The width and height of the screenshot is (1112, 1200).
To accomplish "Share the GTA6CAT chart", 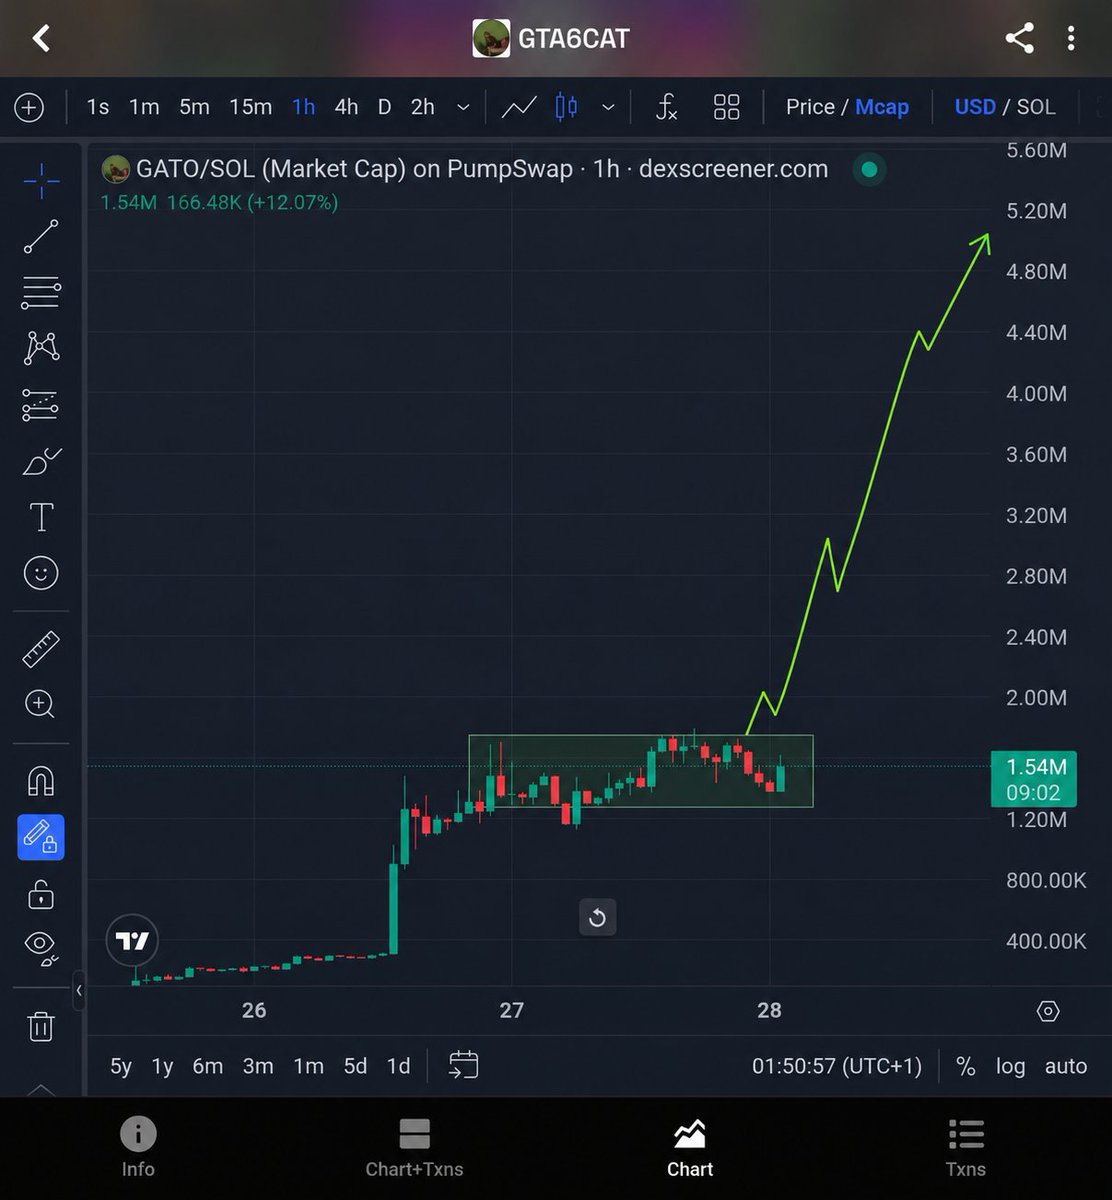I will click(1019, 39).
